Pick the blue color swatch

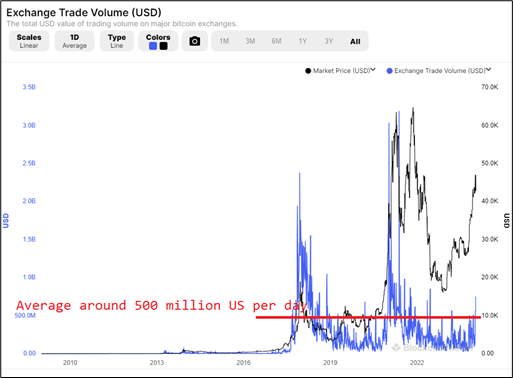[153, 46]
